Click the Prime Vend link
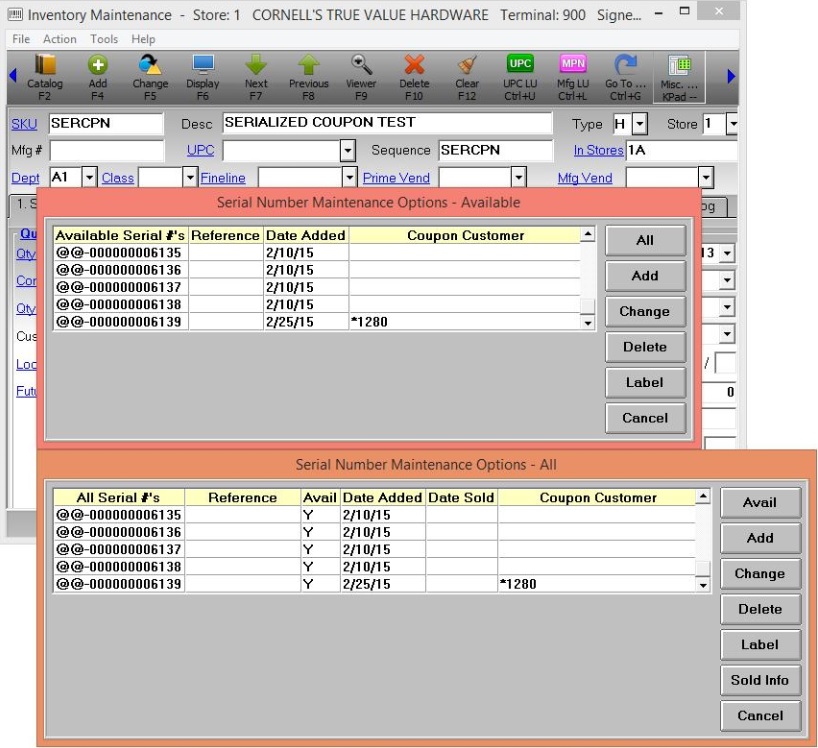This screenshot has width=818, height=748. (396, 178)
